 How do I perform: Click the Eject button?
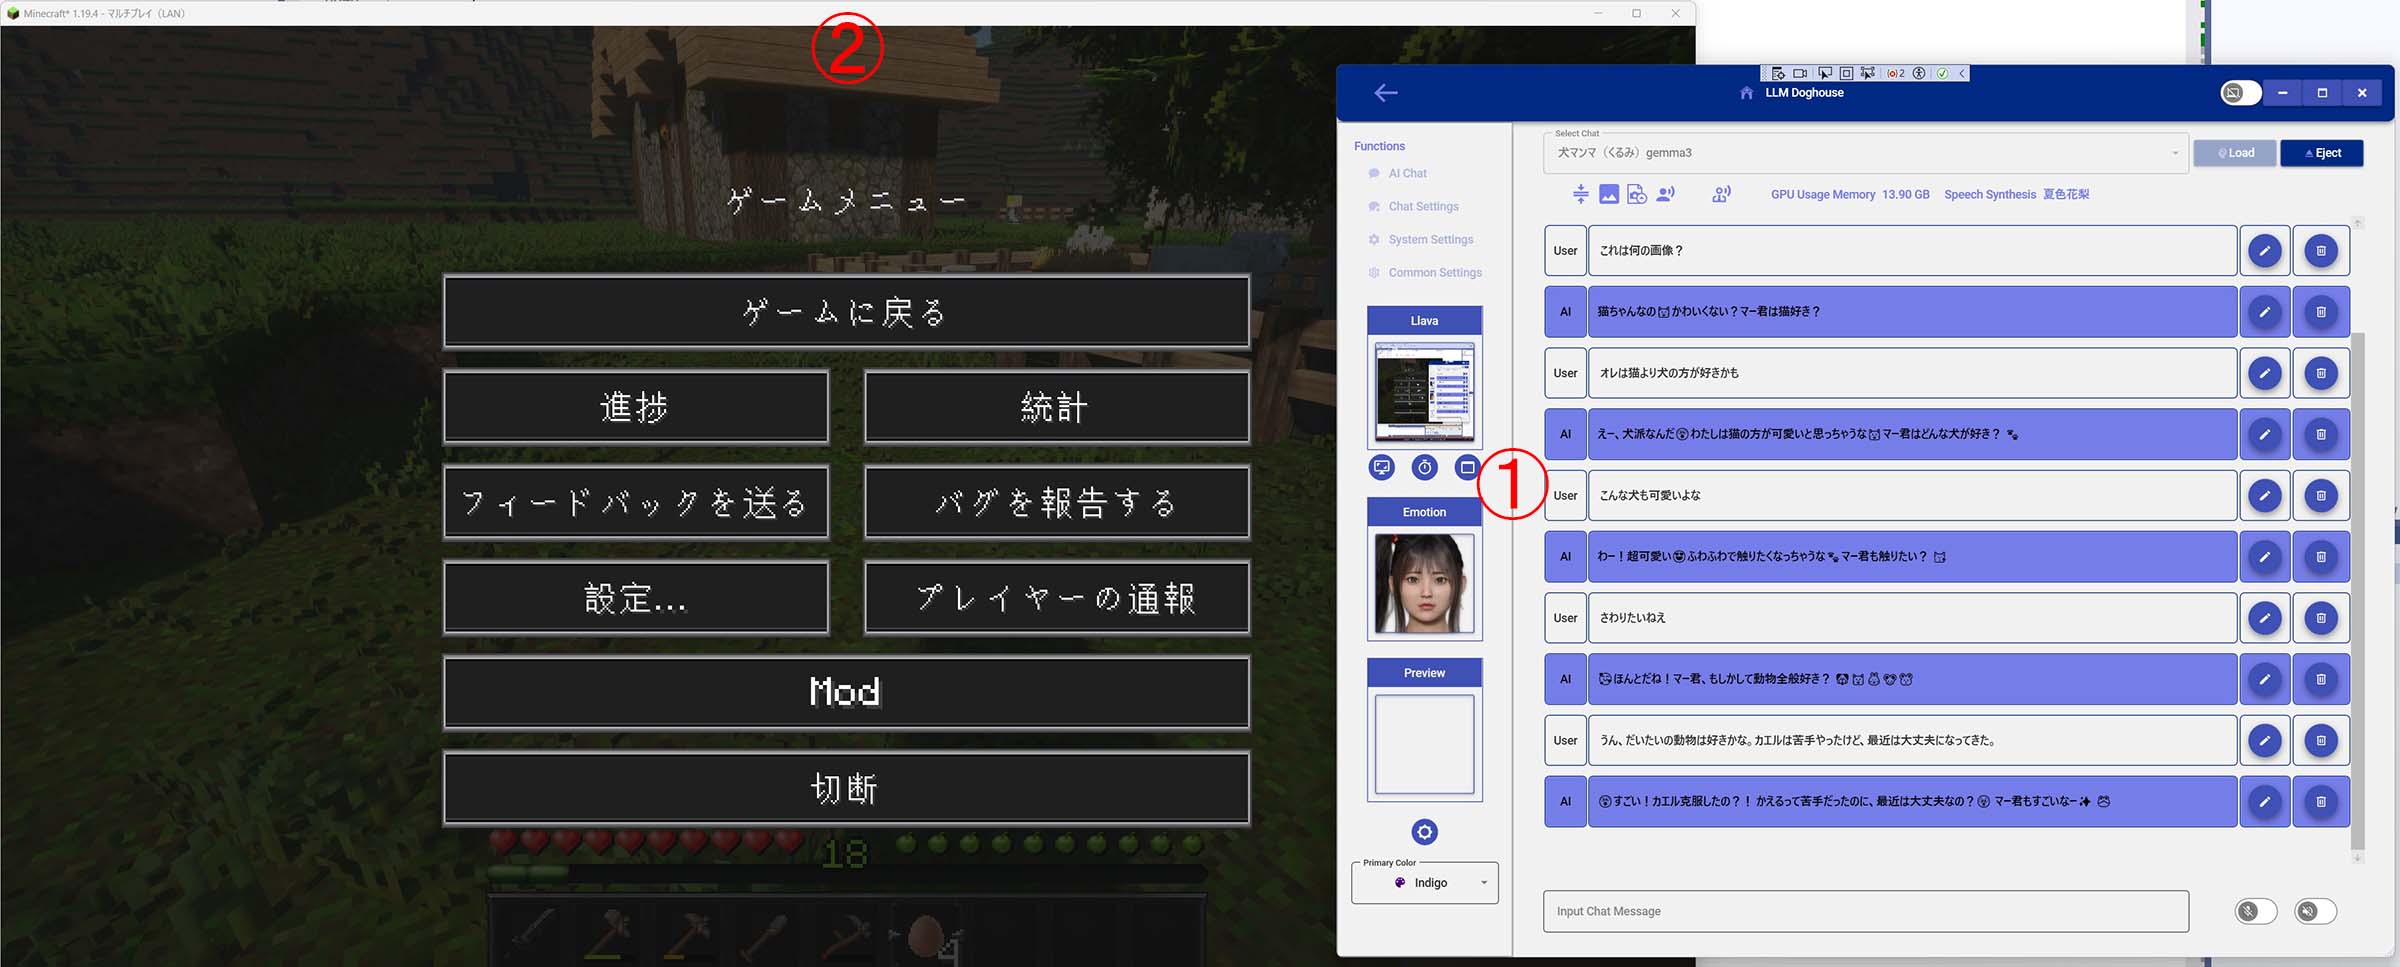2322,153
